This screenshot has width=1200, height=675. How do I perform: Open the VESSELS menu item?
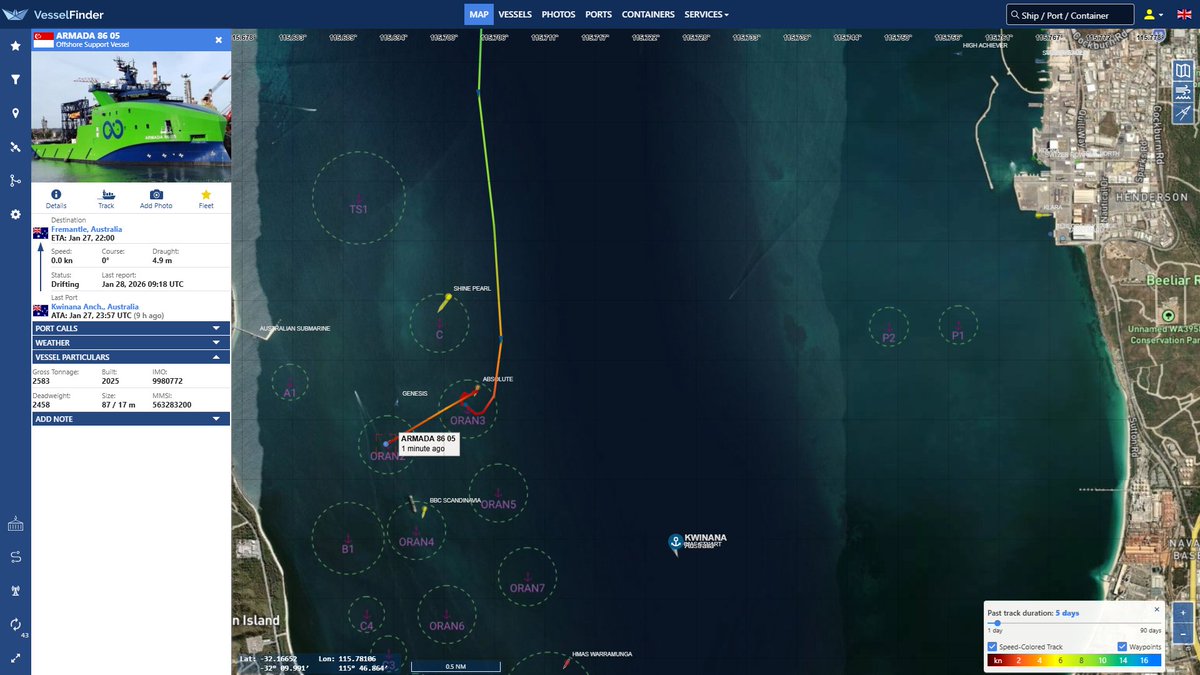515,14
